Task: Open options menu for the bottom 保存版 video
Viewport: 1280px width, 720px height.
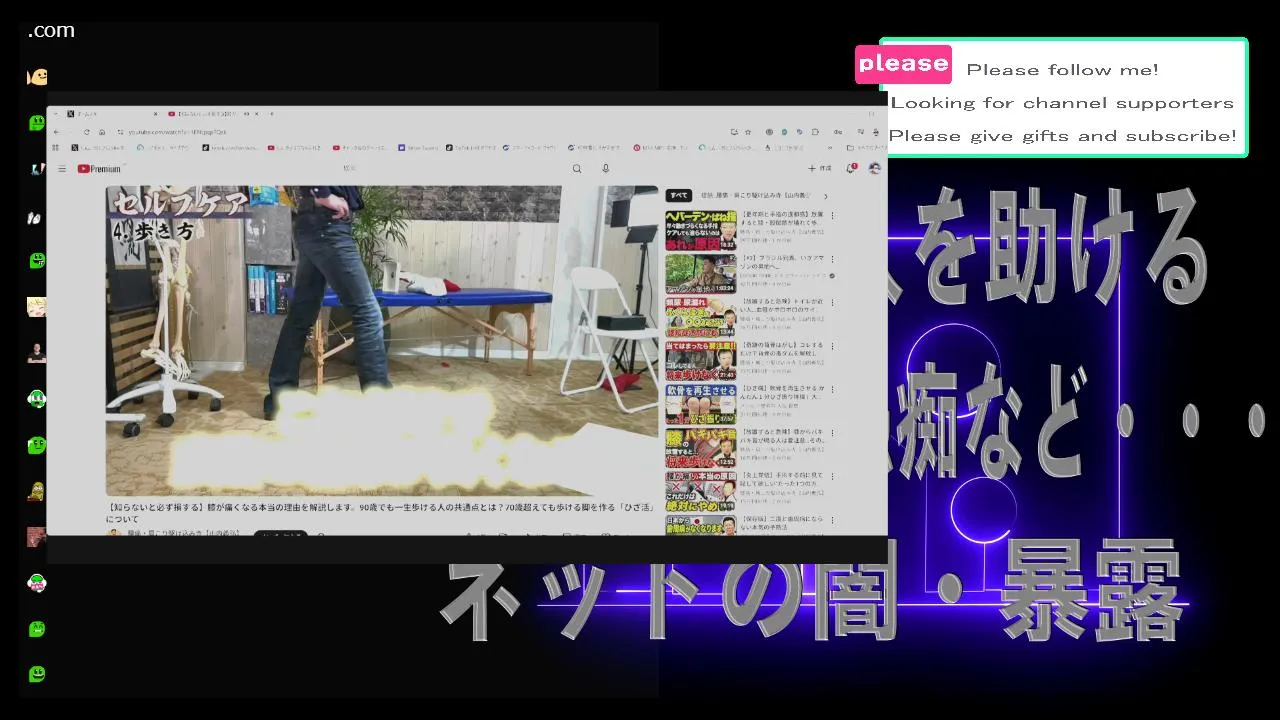Action: tap(832, 521)
